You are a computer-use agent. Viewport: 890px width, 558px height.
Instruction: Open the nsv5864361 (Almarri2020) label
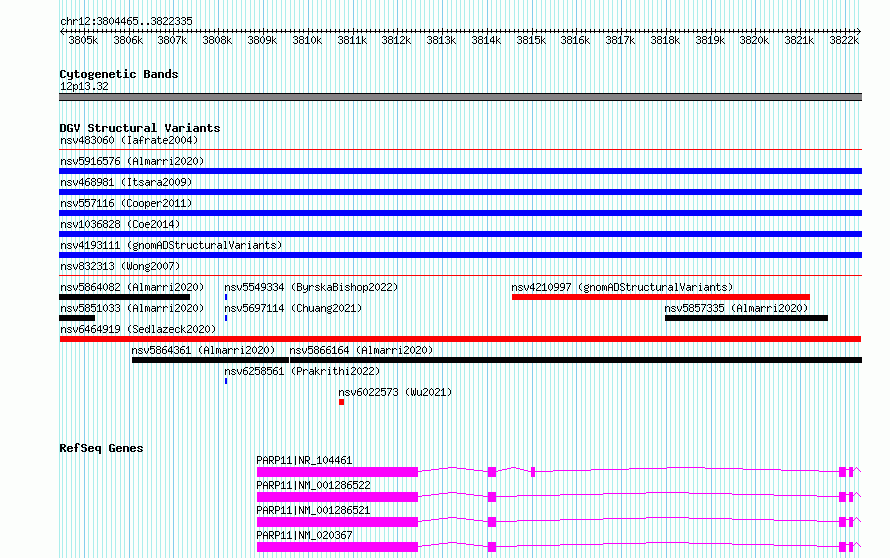(203, 350)
